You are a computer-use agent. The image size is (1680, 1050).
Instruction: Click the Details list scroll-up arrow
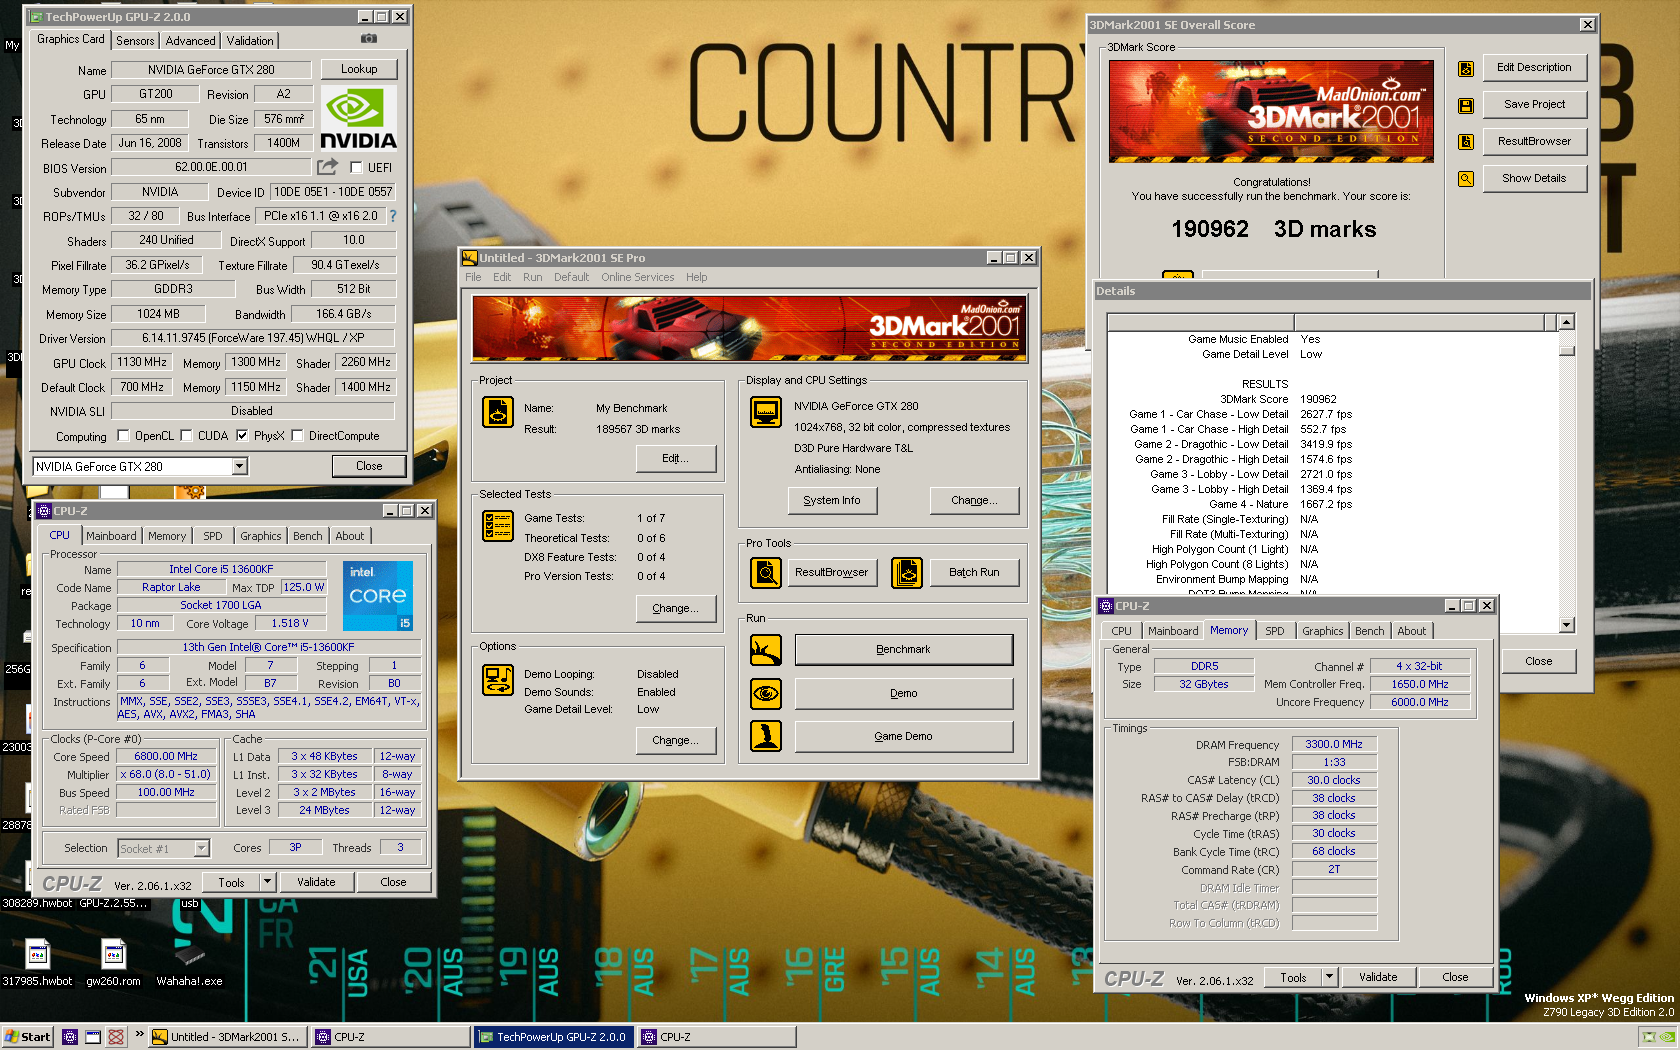click(x=1567, y=322)
